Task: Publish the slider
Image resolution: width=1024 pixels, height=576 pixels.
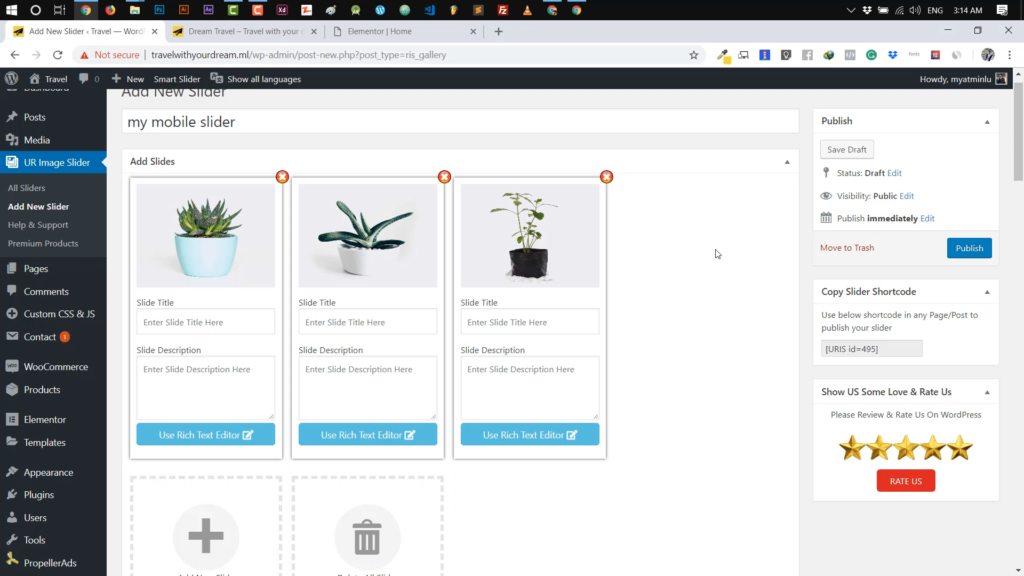Action: point(969,248)
